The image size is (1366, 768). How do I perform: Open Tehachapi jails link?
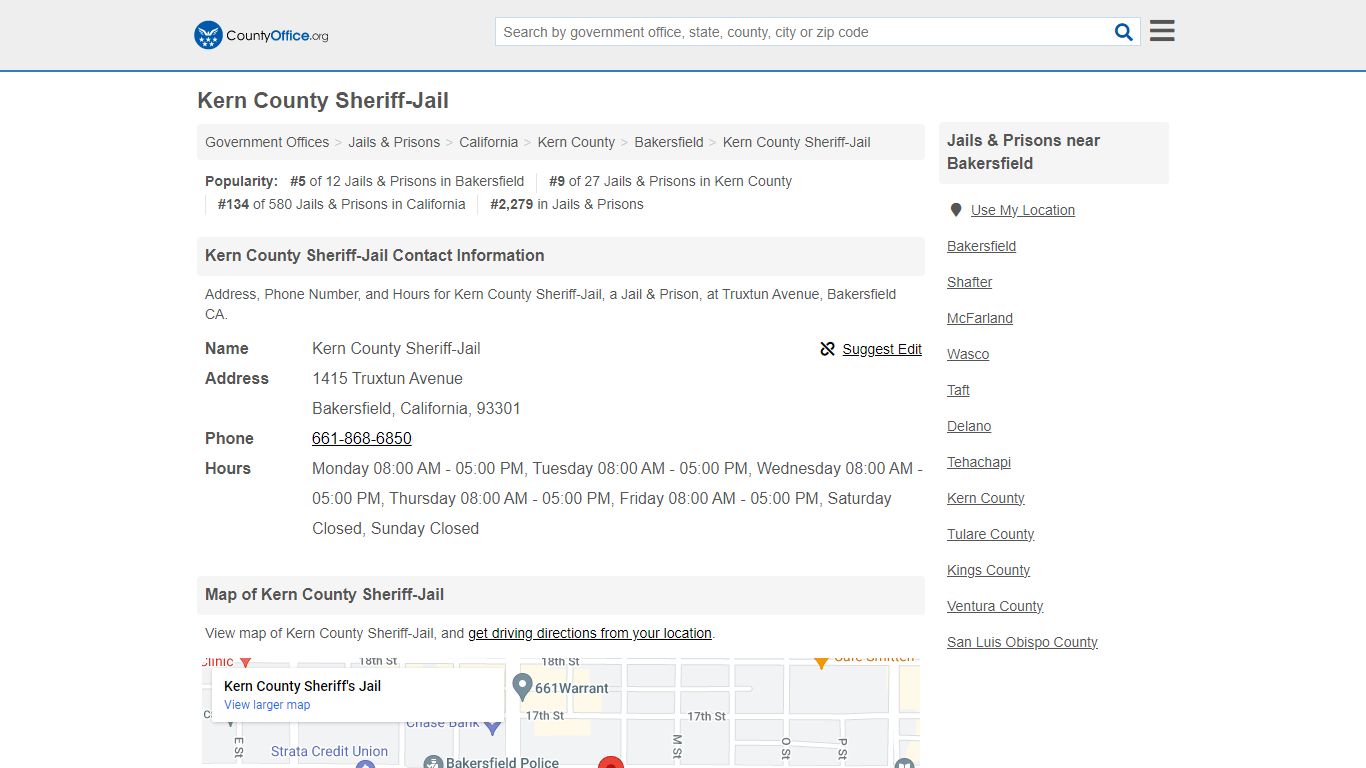tap(979, 462)
